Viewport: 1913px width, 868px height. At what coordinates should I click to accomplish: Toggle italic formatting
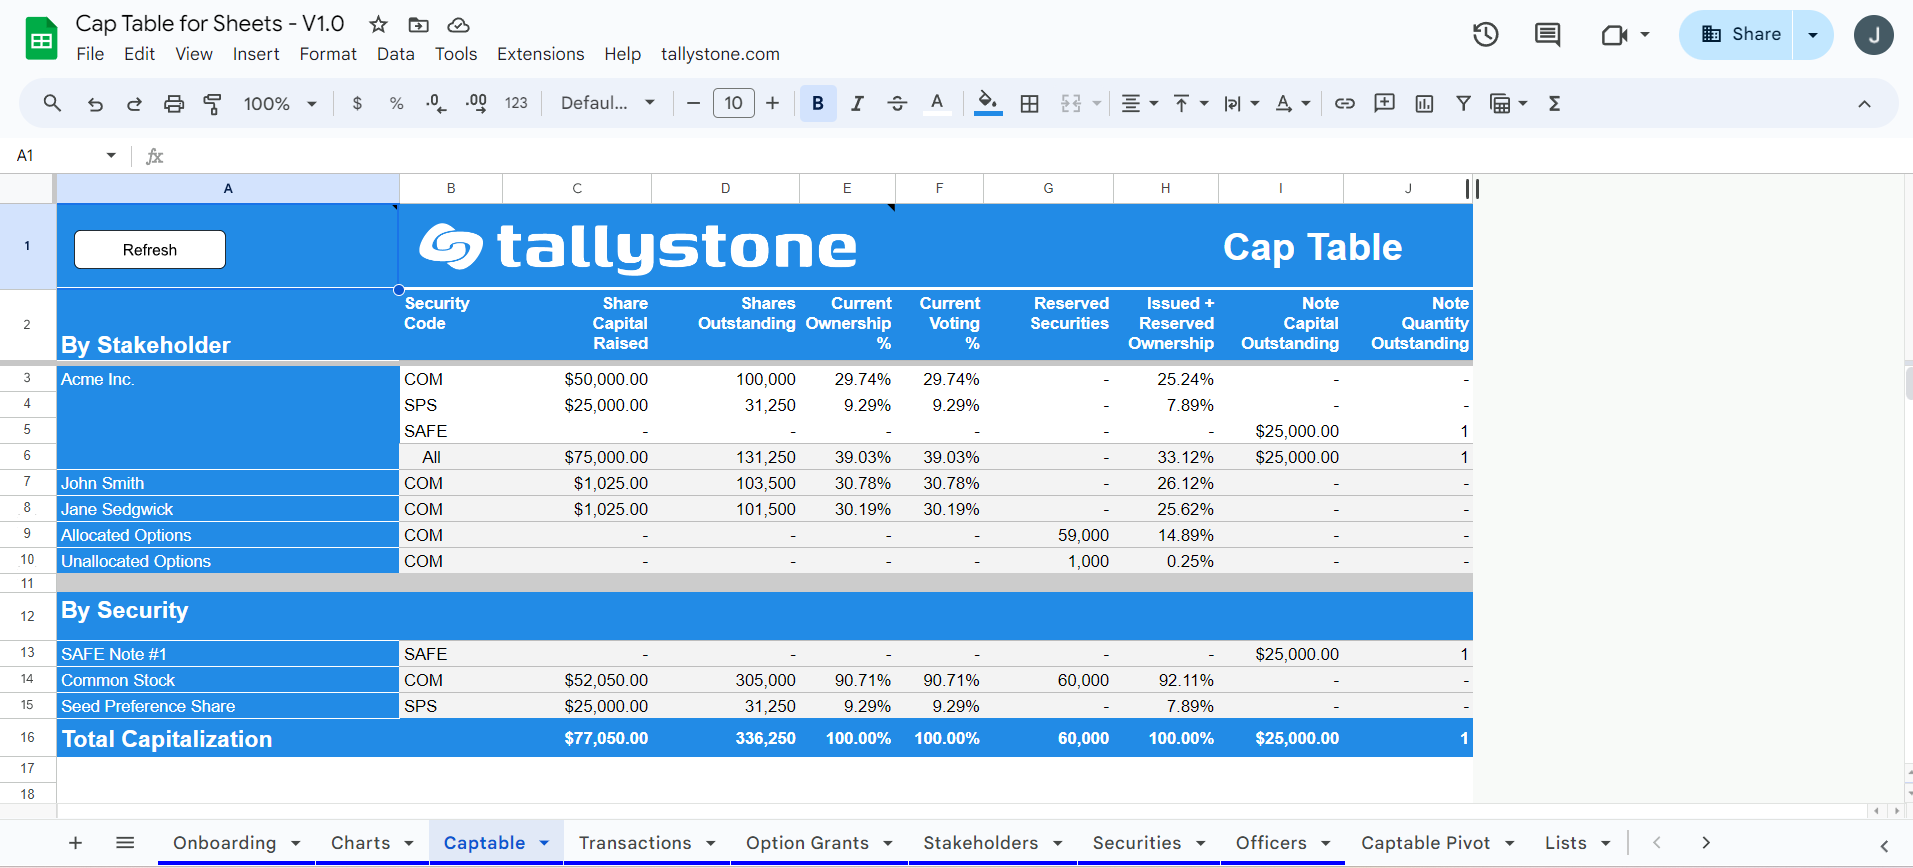coord(857,103)
